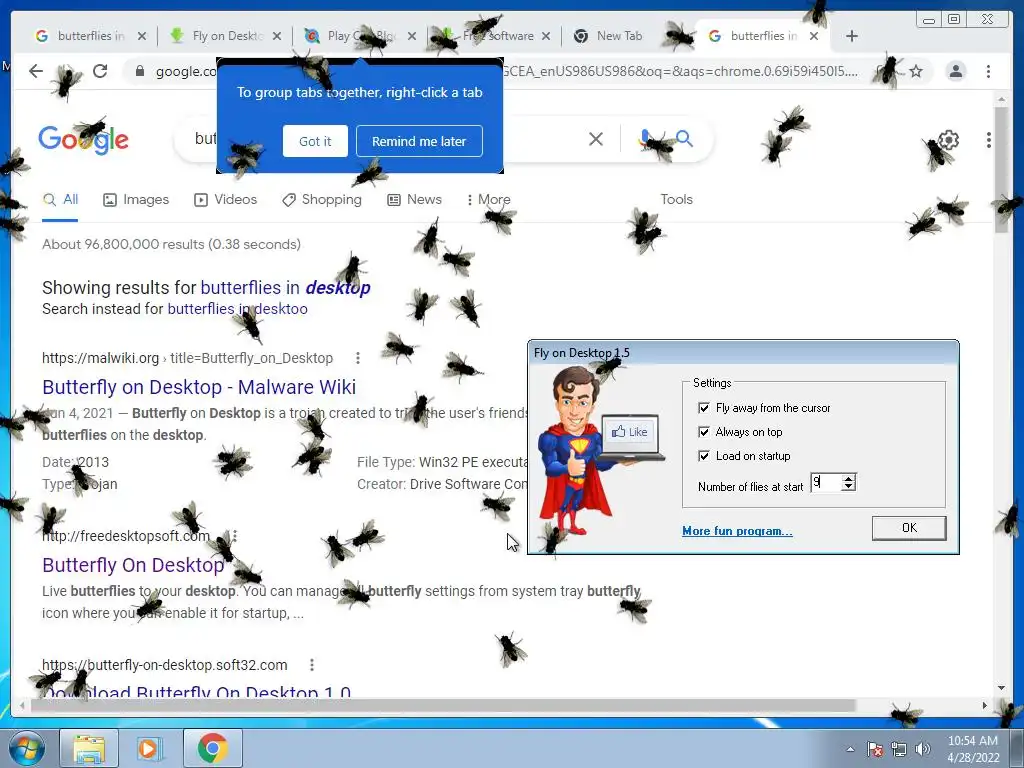Open the Chrome profile avatar
The height and width of the screenshot is (768, 1024).
pyautogui.click(x=956, y=71)
